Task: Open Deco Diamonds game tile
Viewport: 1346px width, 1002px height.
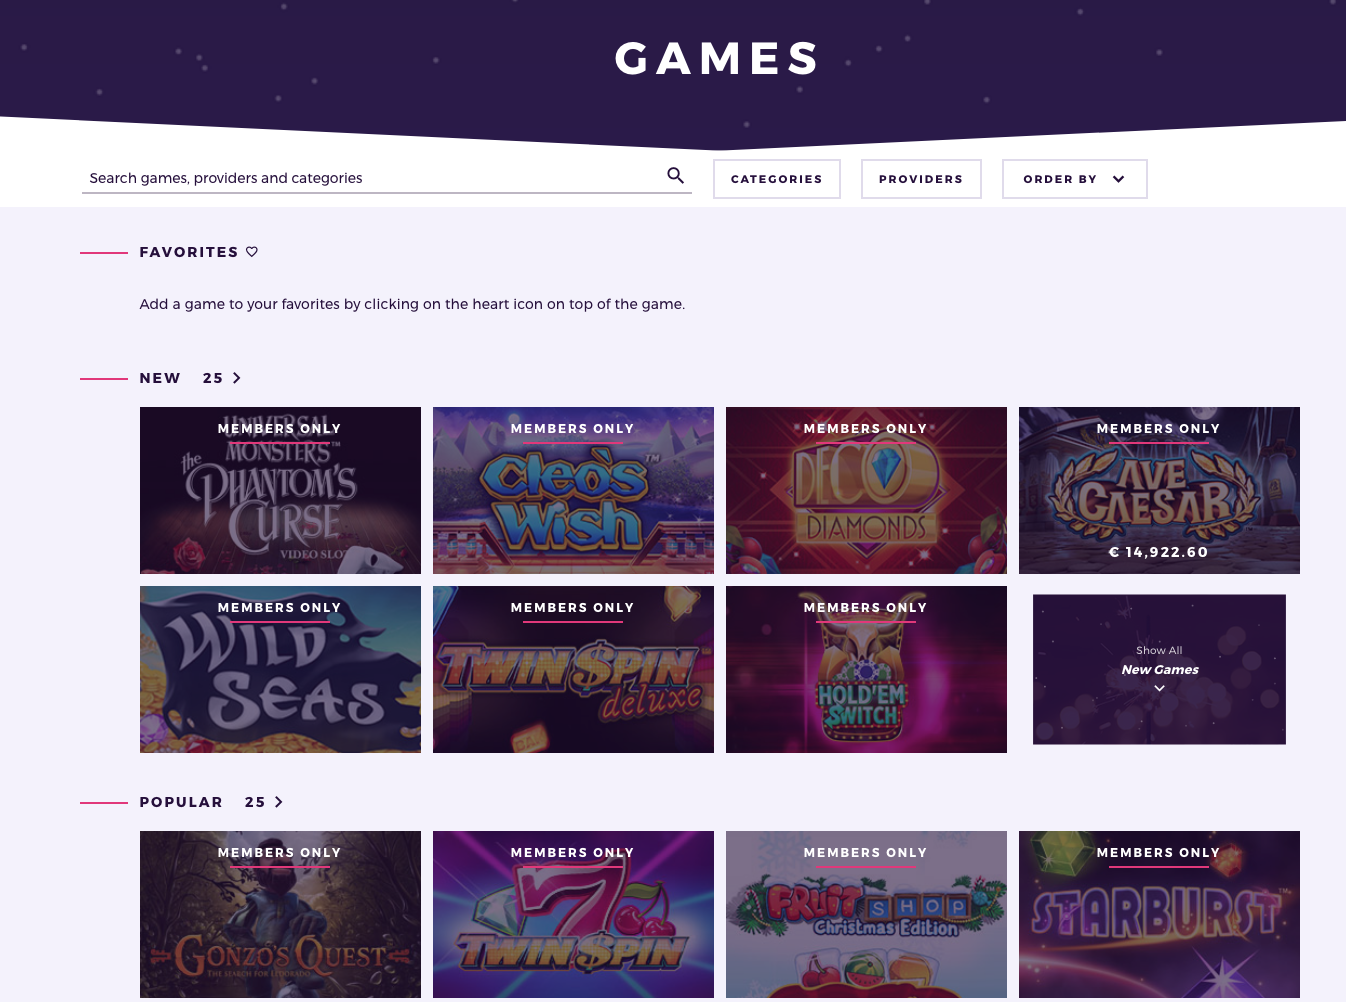Action: coord(866,490)
